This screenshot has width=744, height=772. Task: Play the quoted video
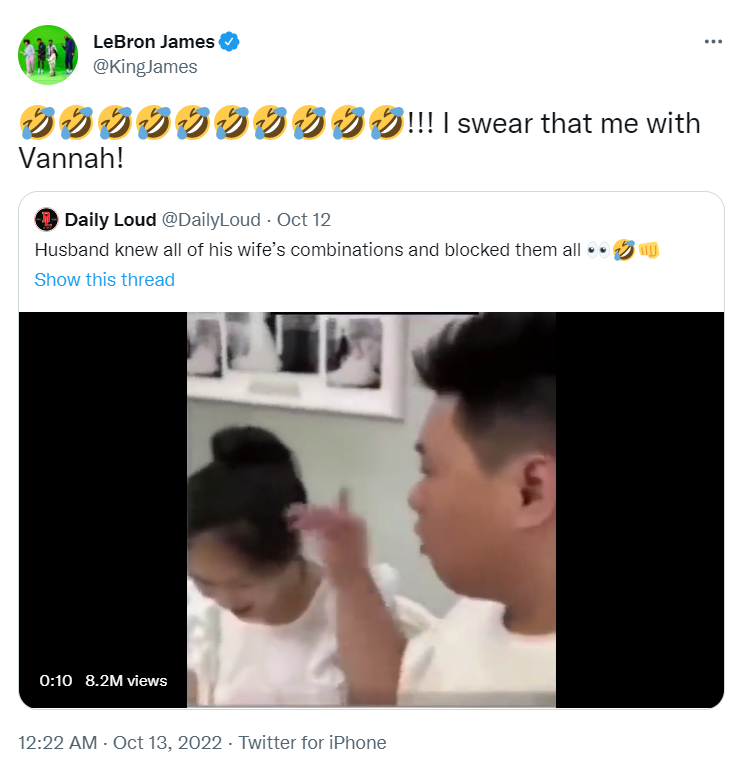(371, 510)
